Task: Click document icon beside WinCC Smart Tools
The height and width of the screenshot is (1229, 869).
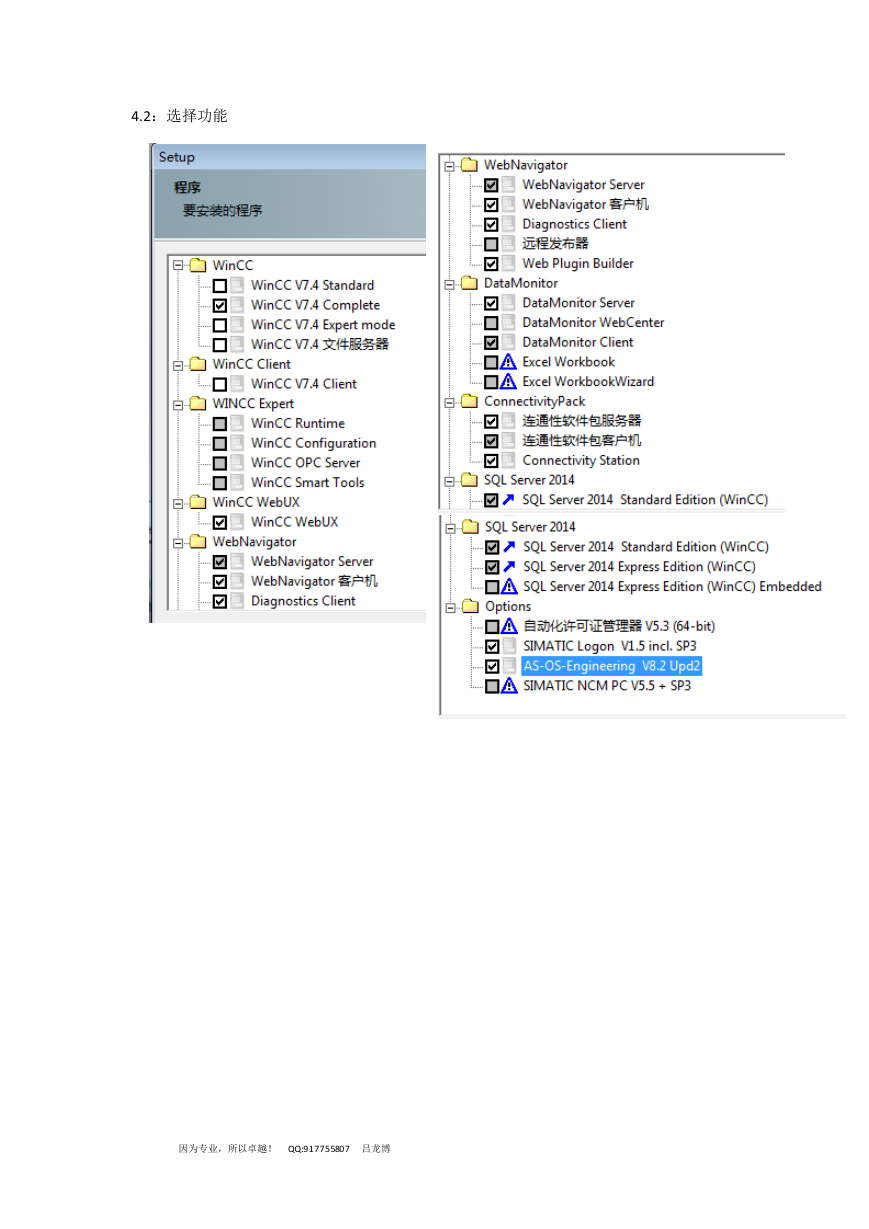Action: click(237, 482)
